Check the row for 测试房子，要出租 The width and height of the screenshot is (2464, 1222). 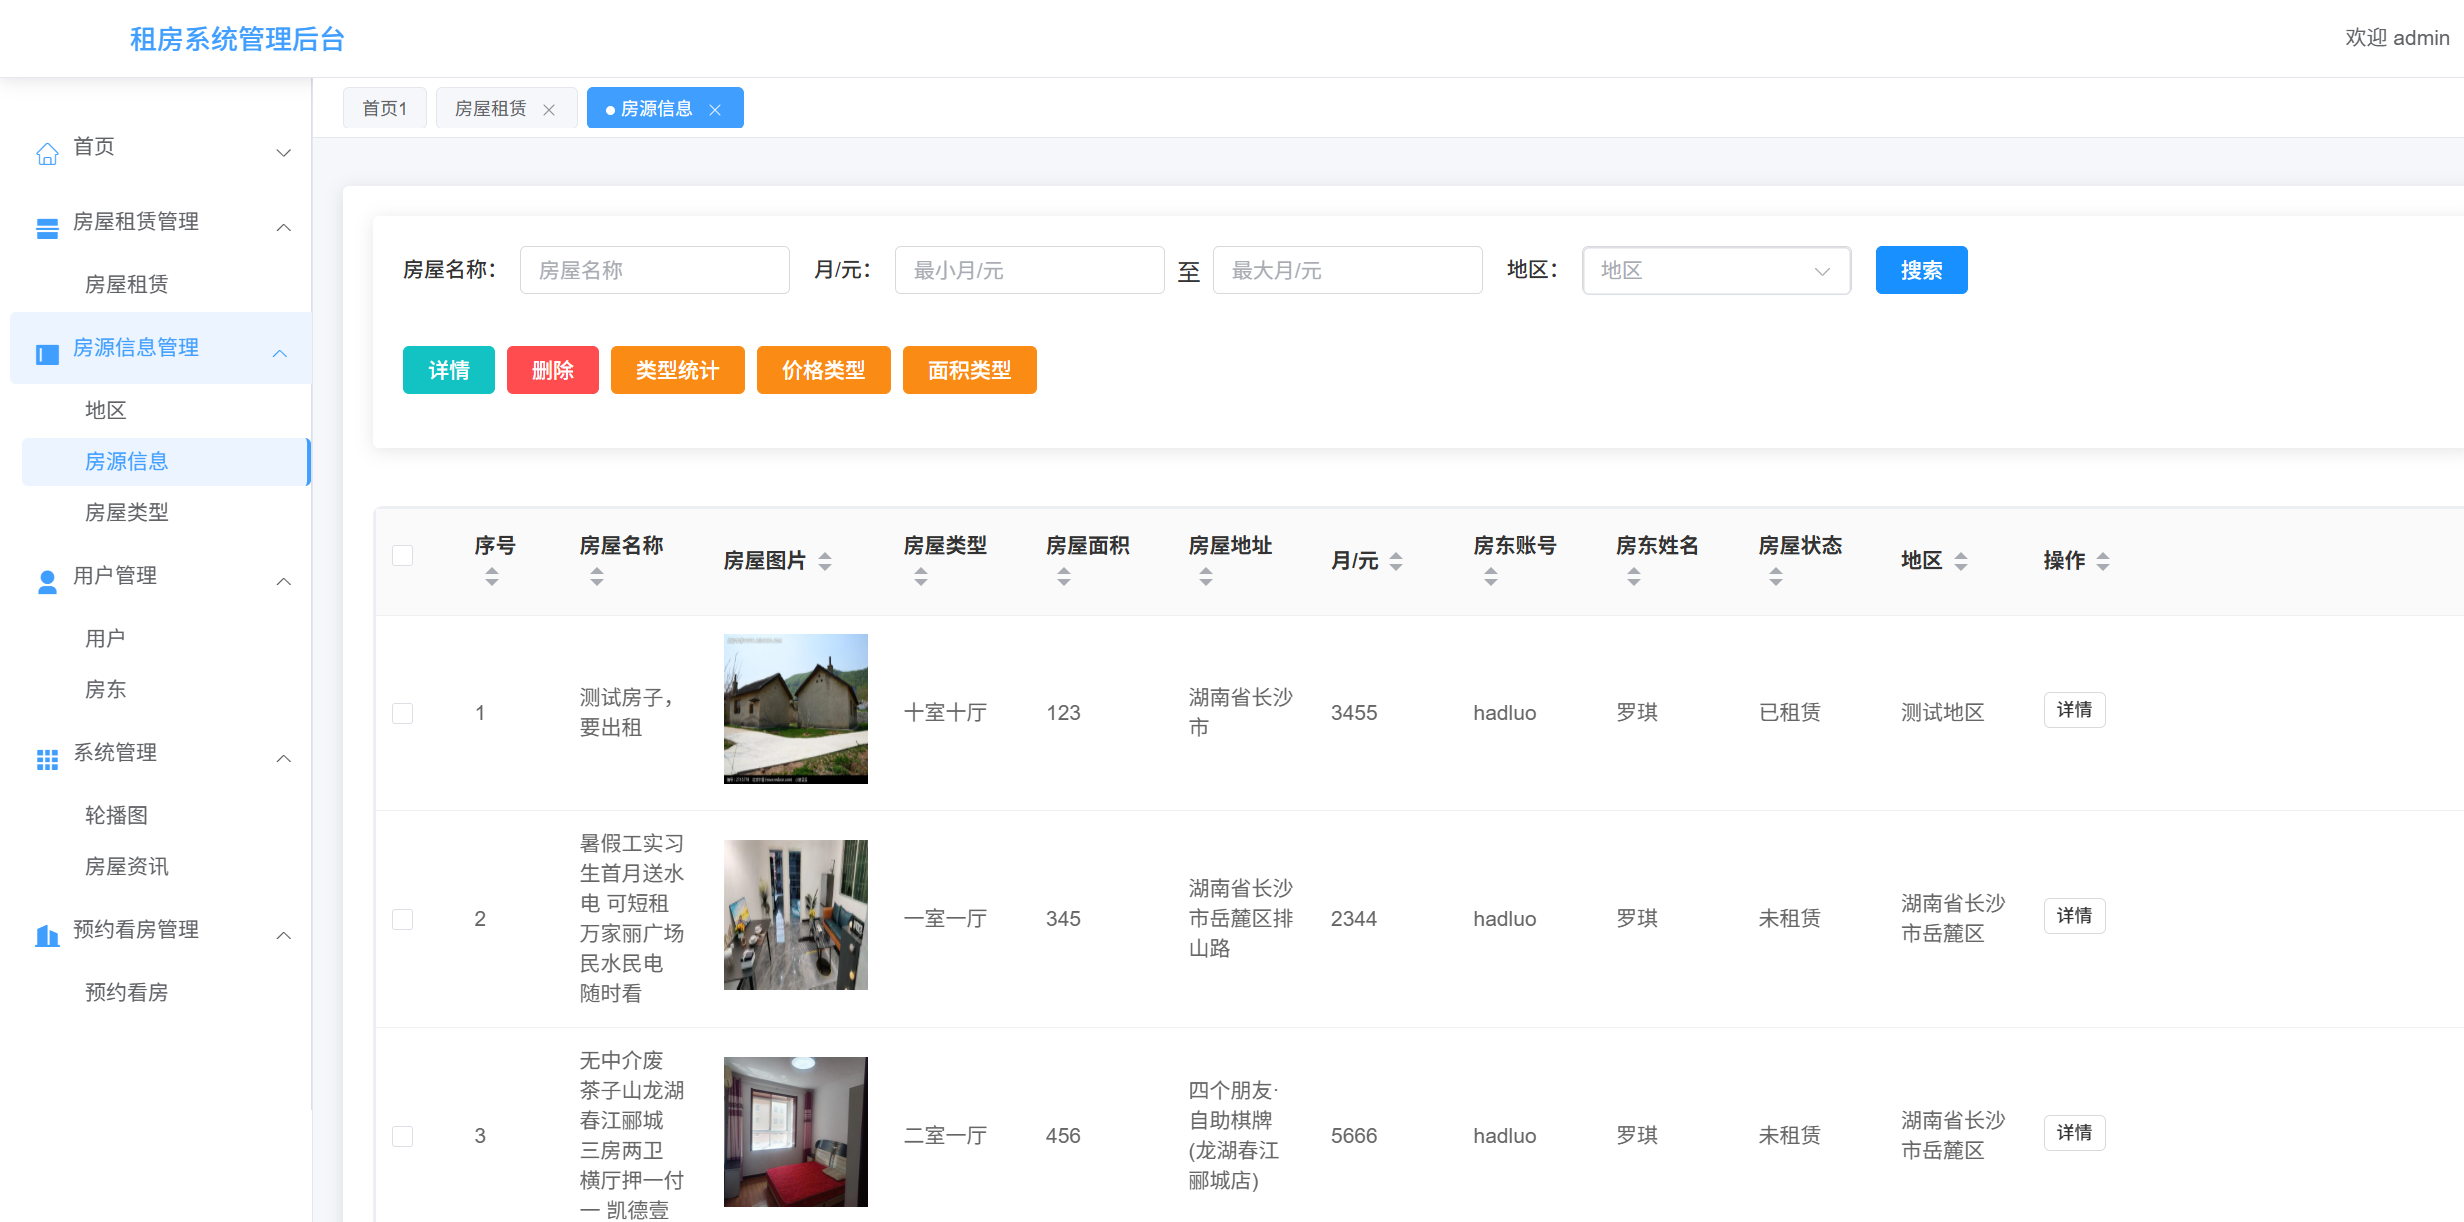(x=403, y=713)
